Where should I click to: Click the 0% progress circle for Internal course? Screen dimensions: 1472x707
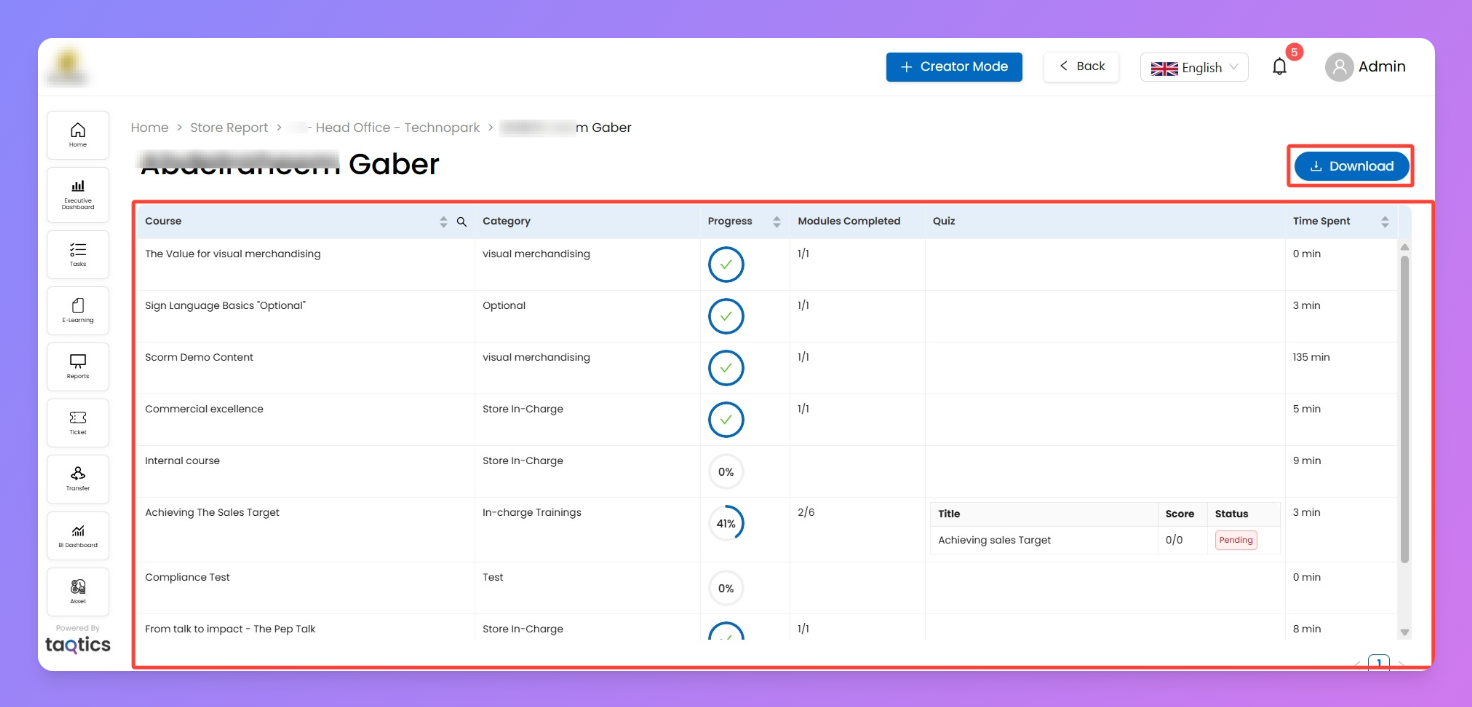click(726, 472)
